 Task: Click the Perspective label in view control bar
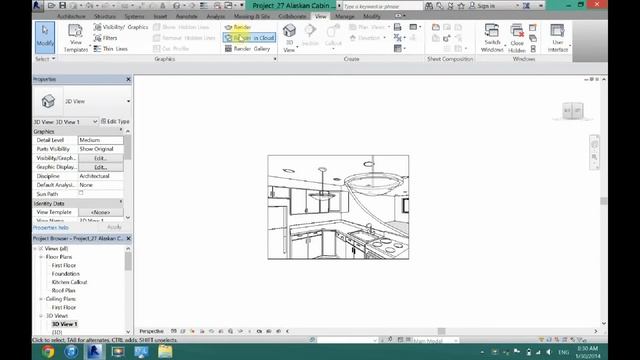151,331
